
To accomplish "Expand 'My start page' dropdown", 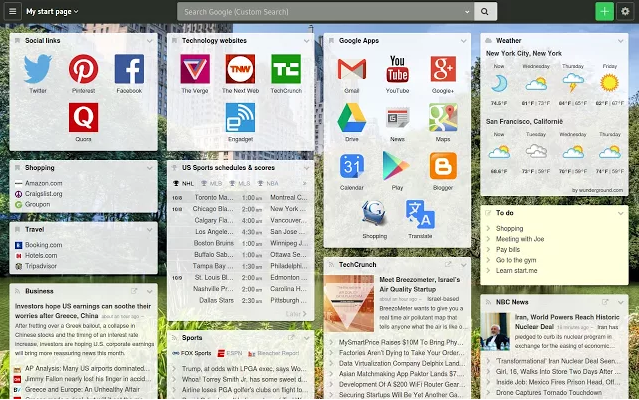I will [52, 11].
